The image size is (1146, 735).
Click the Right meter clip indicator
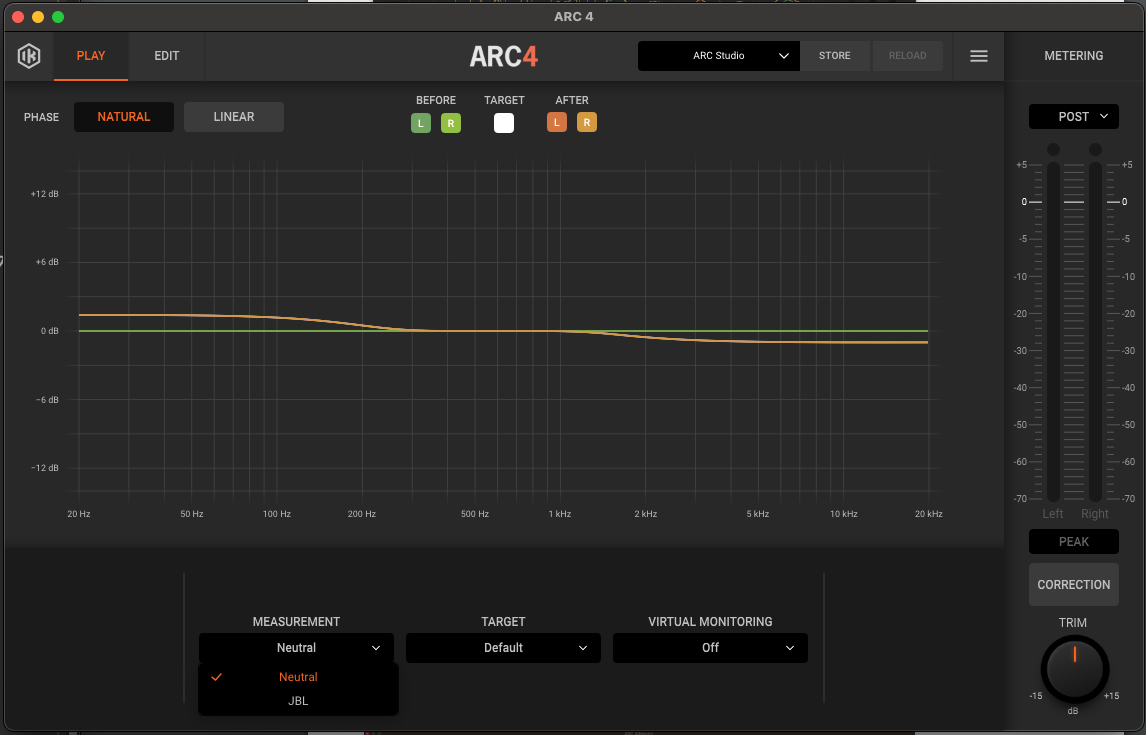click(1095, 150)
